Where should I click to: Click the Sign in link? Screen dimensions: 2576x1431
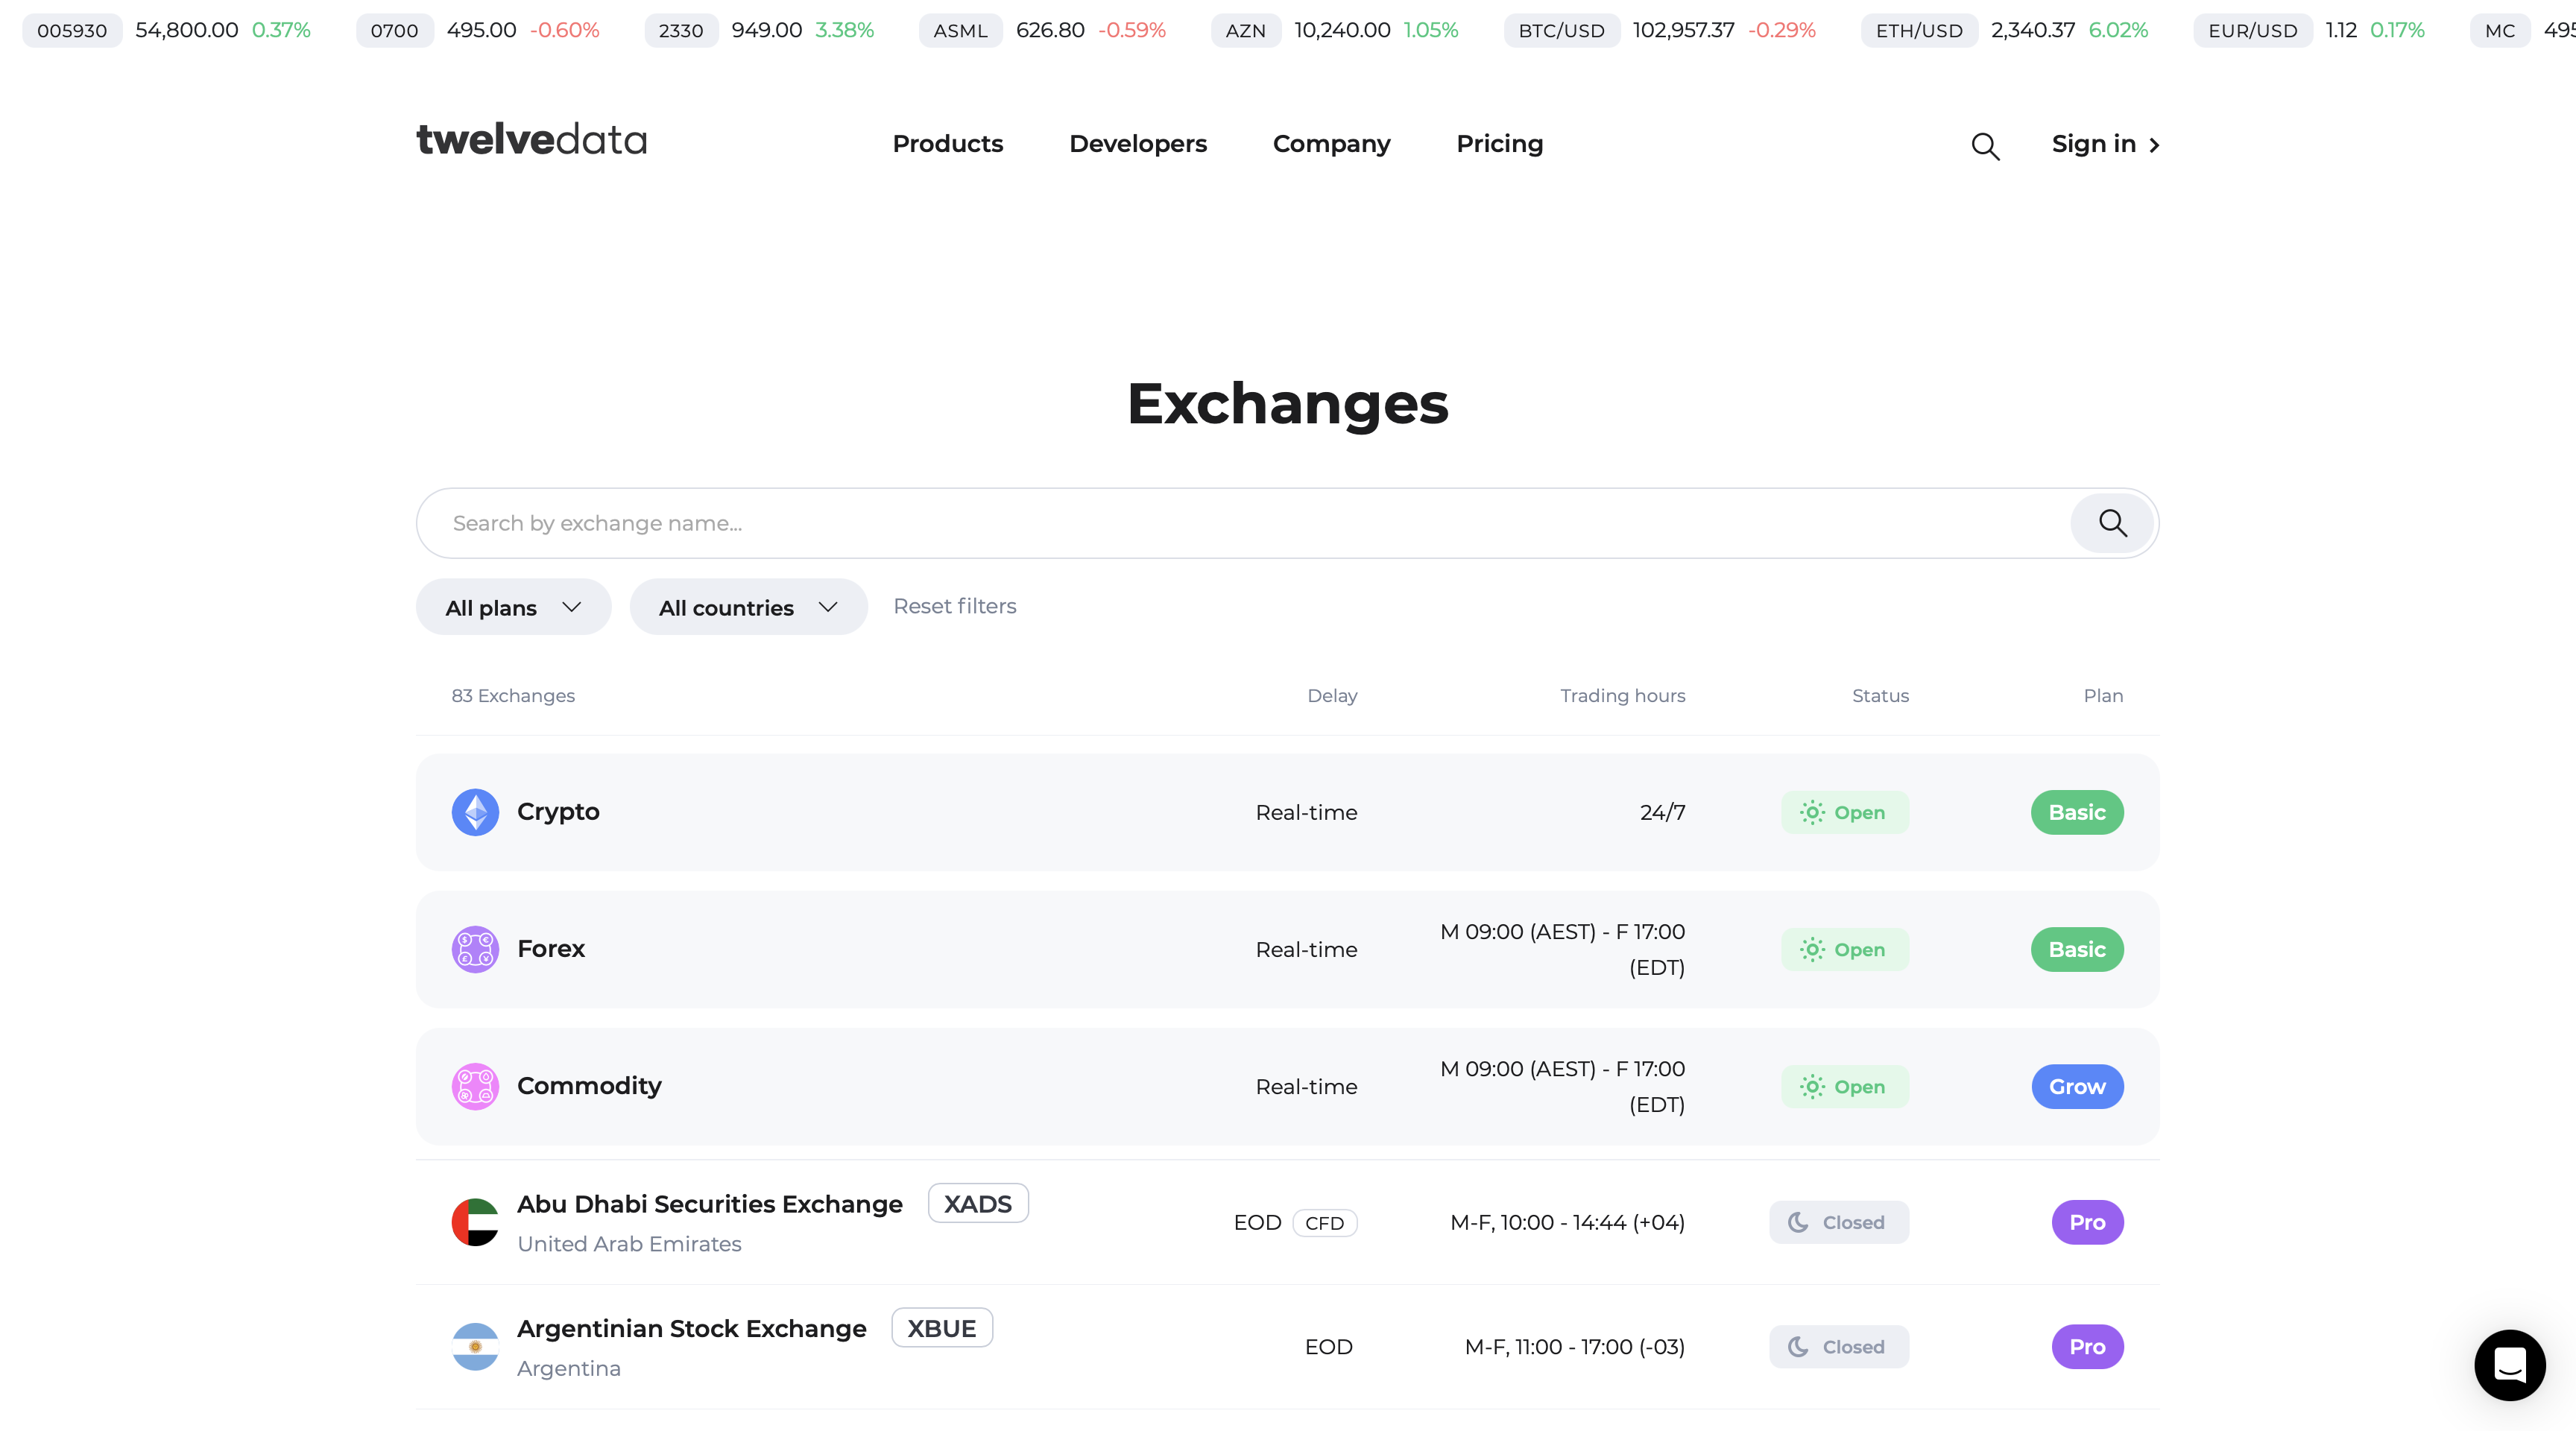[2104, 144]
